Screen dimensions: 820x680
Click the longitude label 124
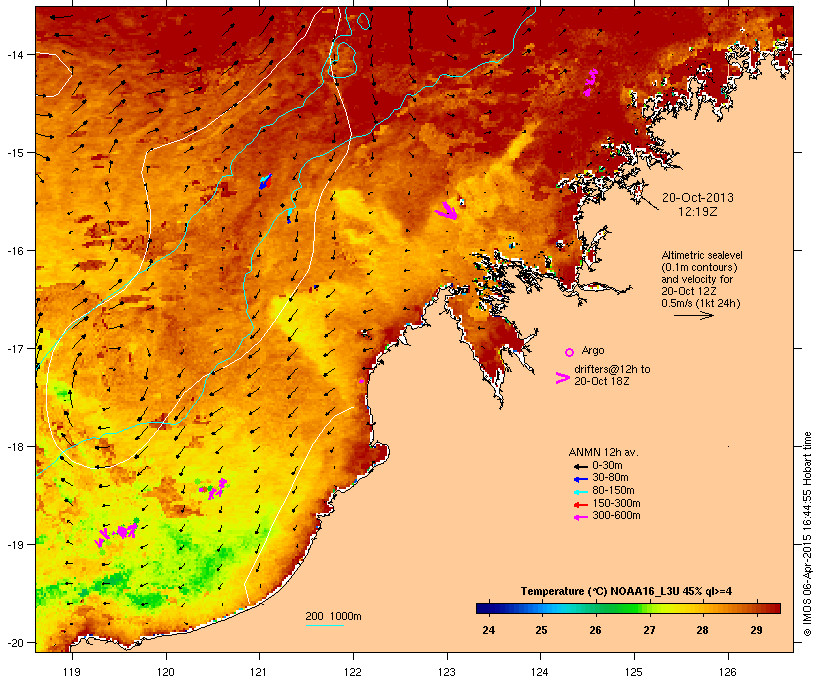coord(540,672)
